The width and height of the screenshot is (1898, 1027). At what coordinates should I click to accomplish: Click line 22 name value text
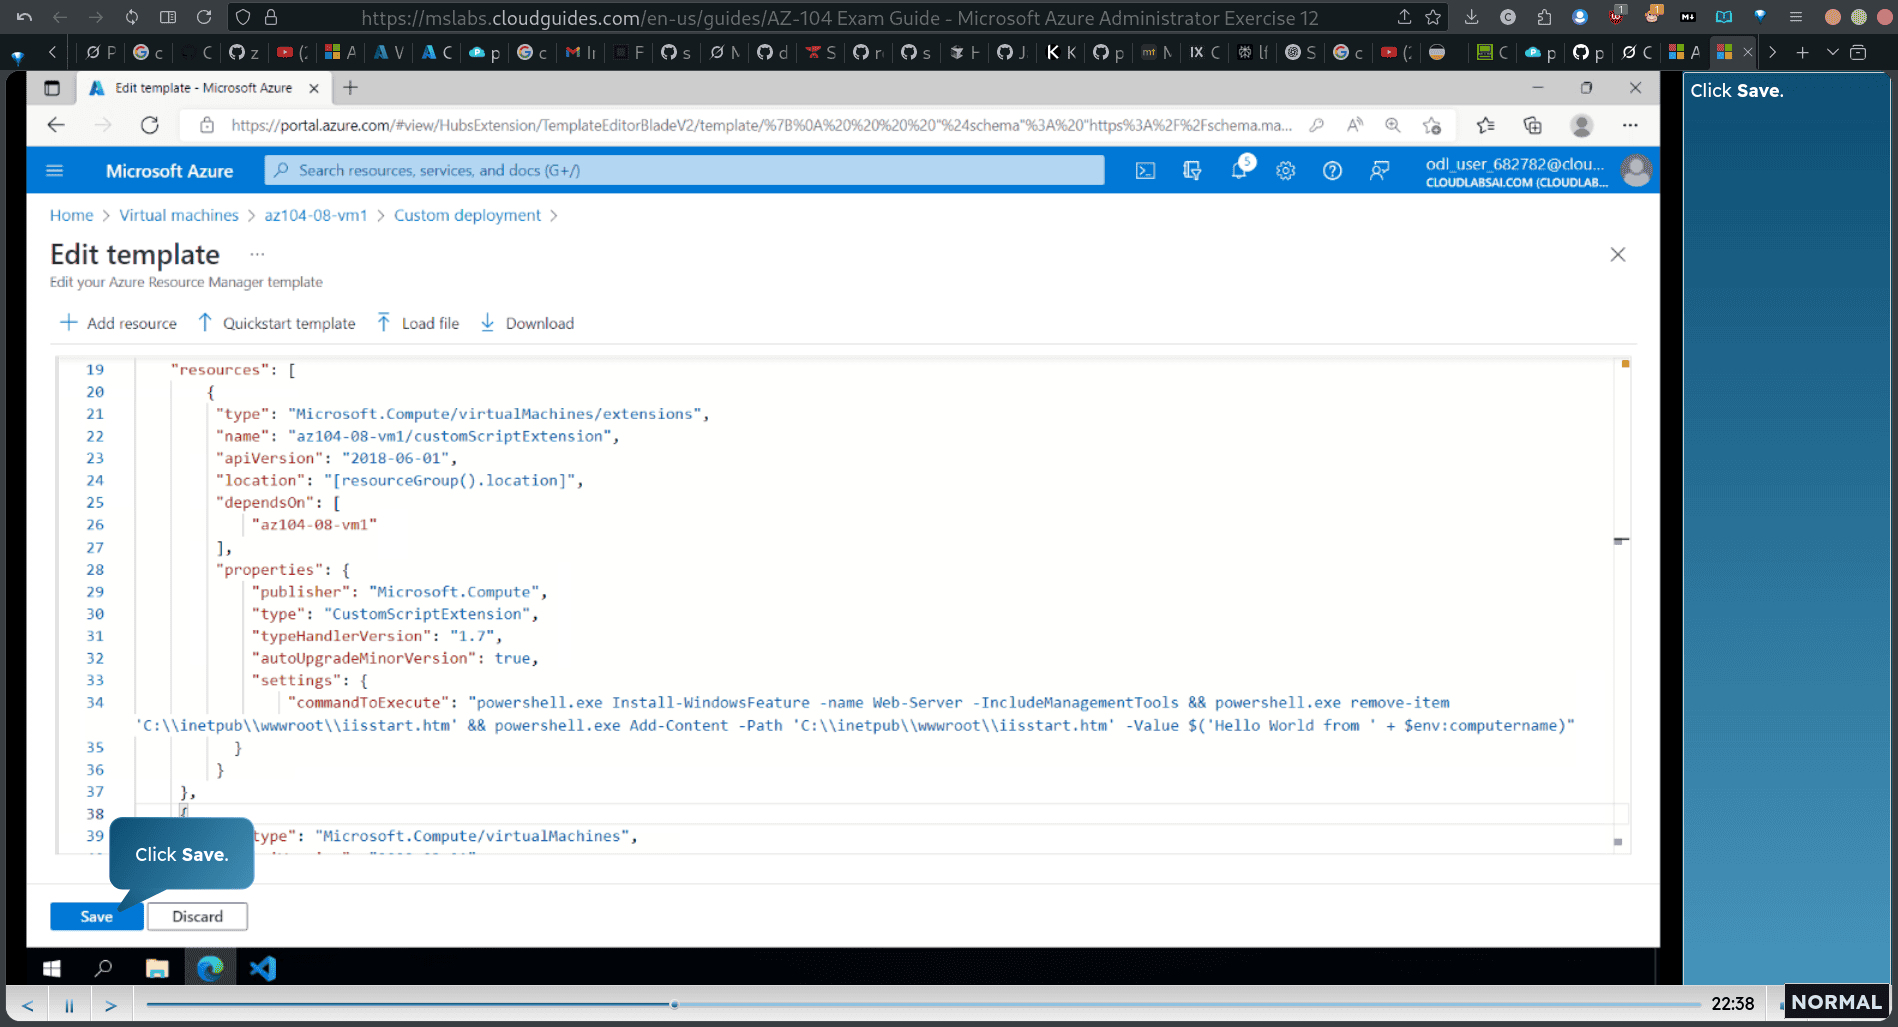pos(449,436)
